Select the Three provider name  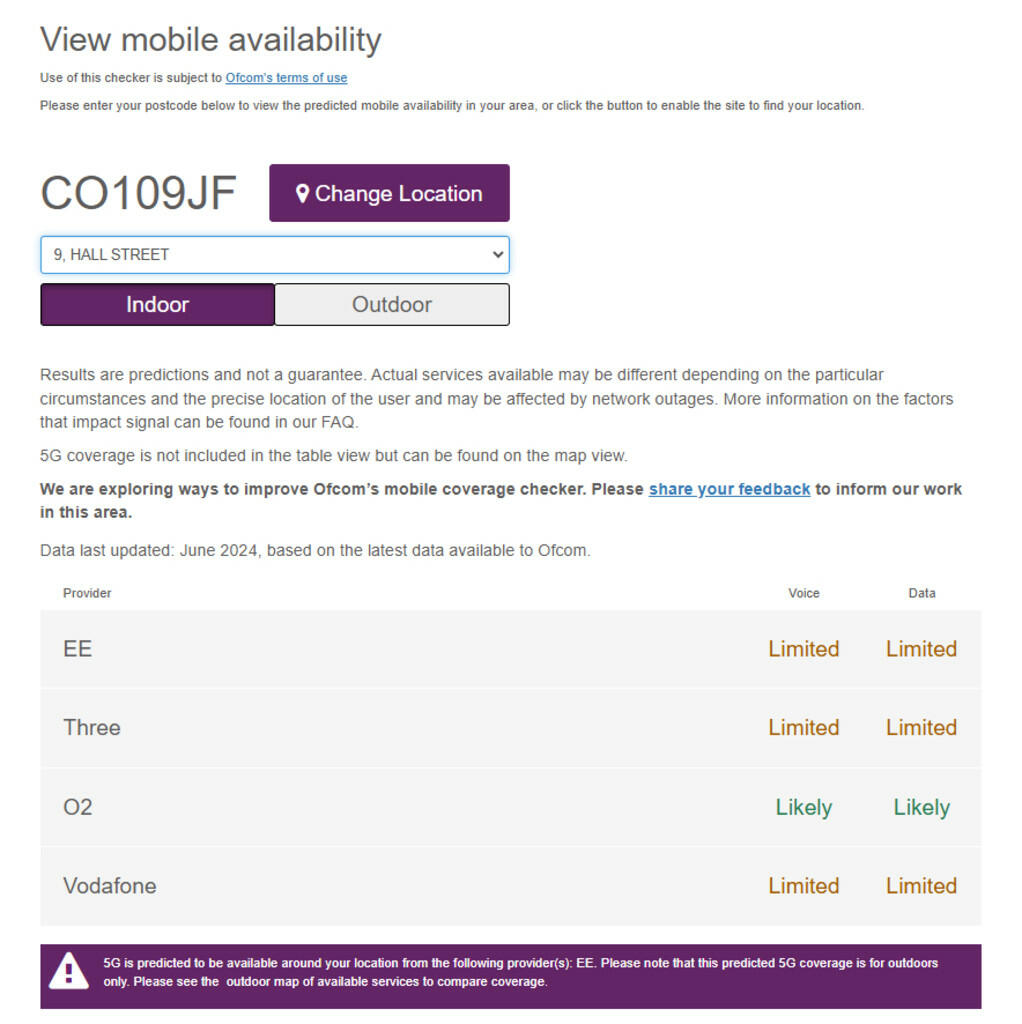[x=91, y=727]
